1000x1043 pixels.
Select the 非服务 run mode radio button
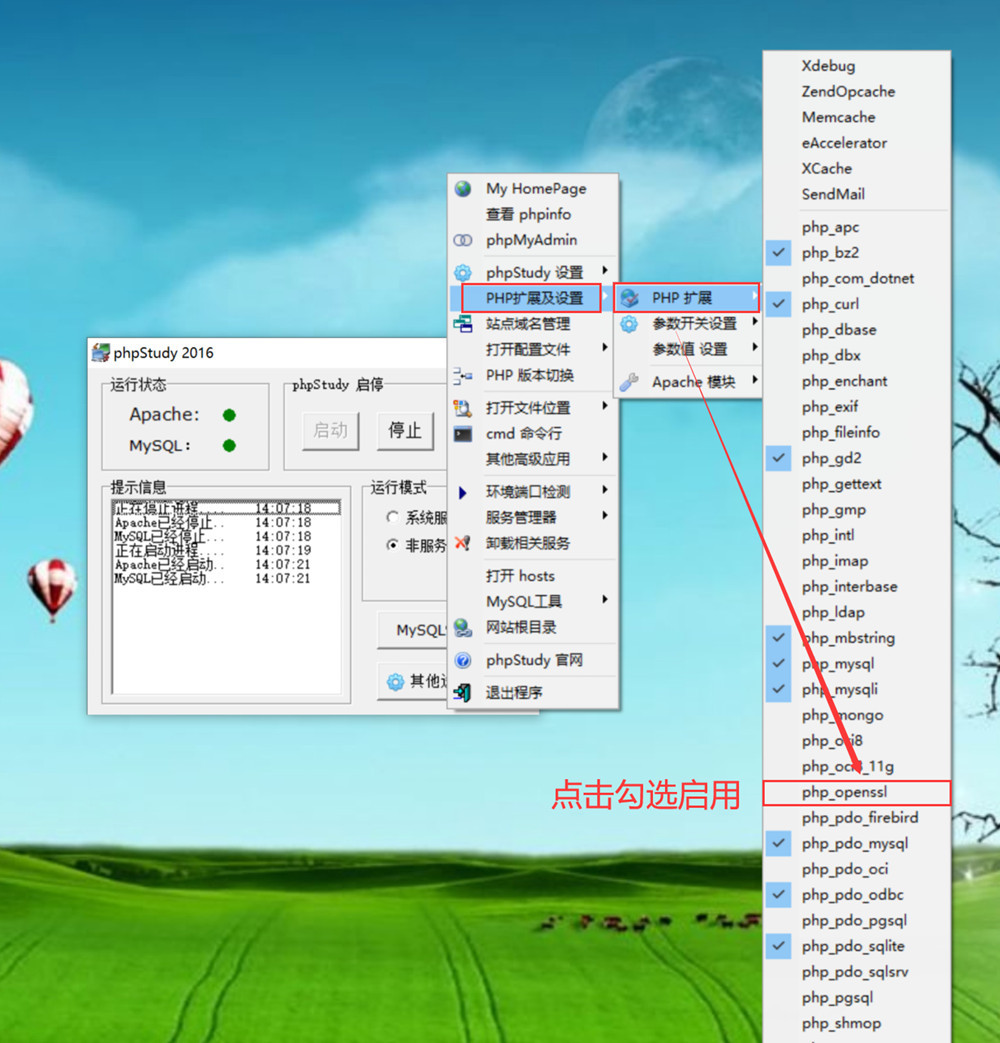tap(393, 545)
